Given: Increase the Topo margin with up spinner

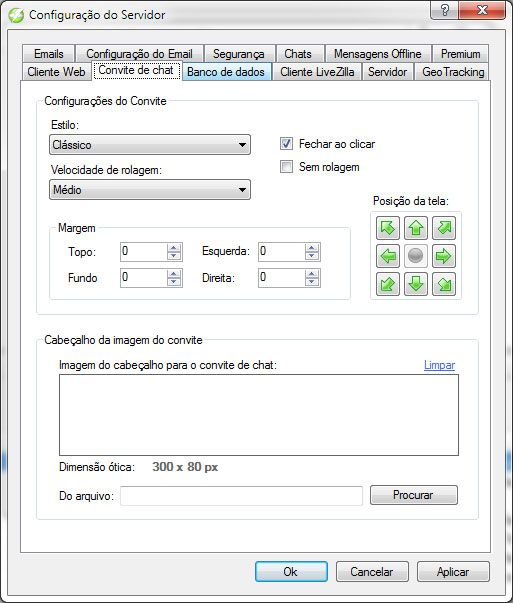Looking at the screenshot, I should tap(174, 248).
